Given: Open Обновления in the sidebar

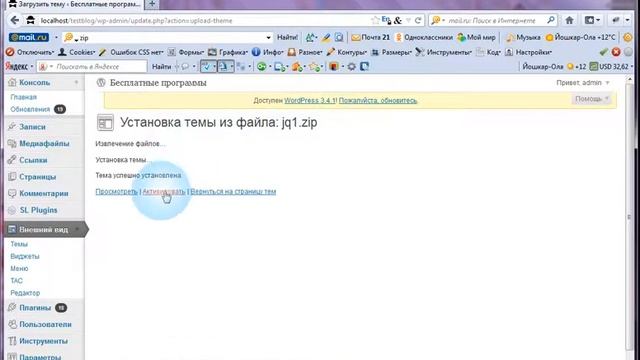Looking at the screenshot, I should coord(30,109).
